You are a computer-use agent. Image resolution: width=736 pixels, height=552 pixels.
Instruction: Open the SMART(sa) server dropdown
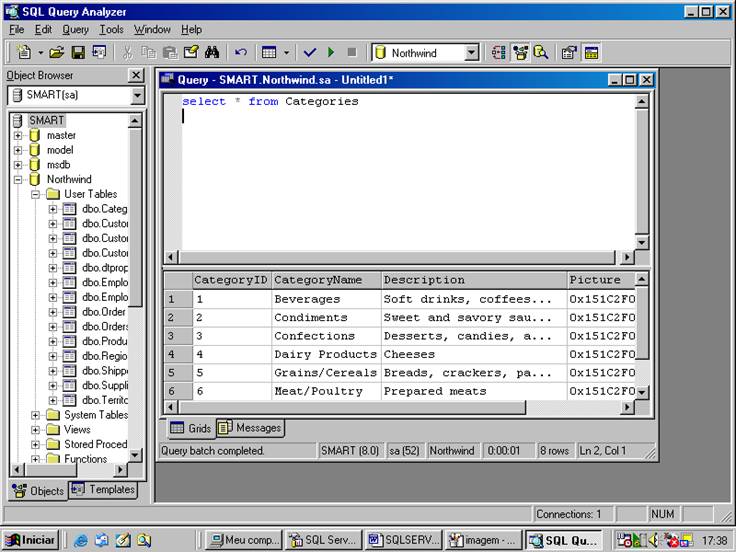[x=137, y=96]
